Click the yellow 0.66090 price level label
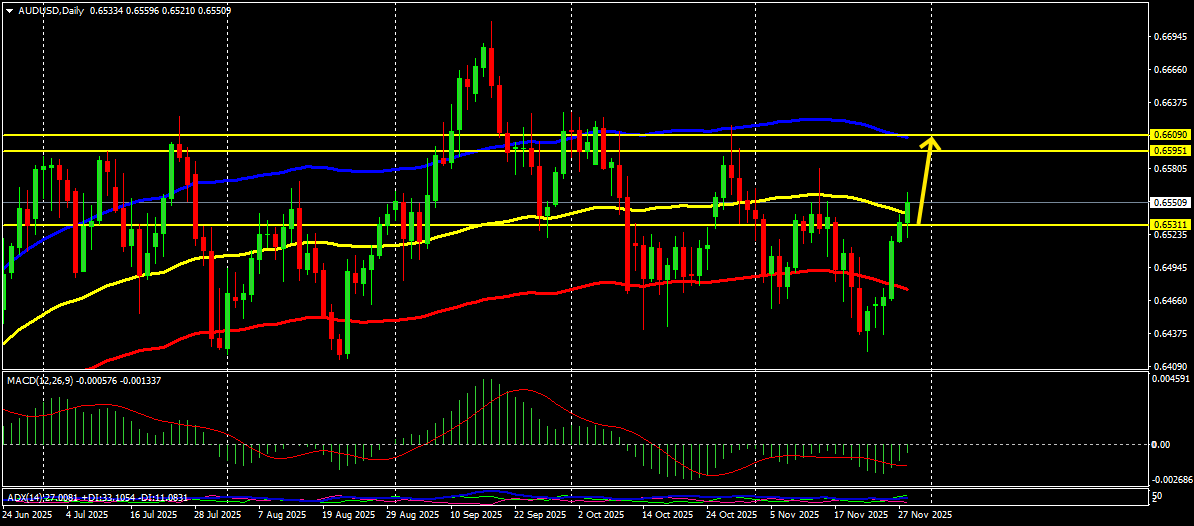 click(1169, 135)
